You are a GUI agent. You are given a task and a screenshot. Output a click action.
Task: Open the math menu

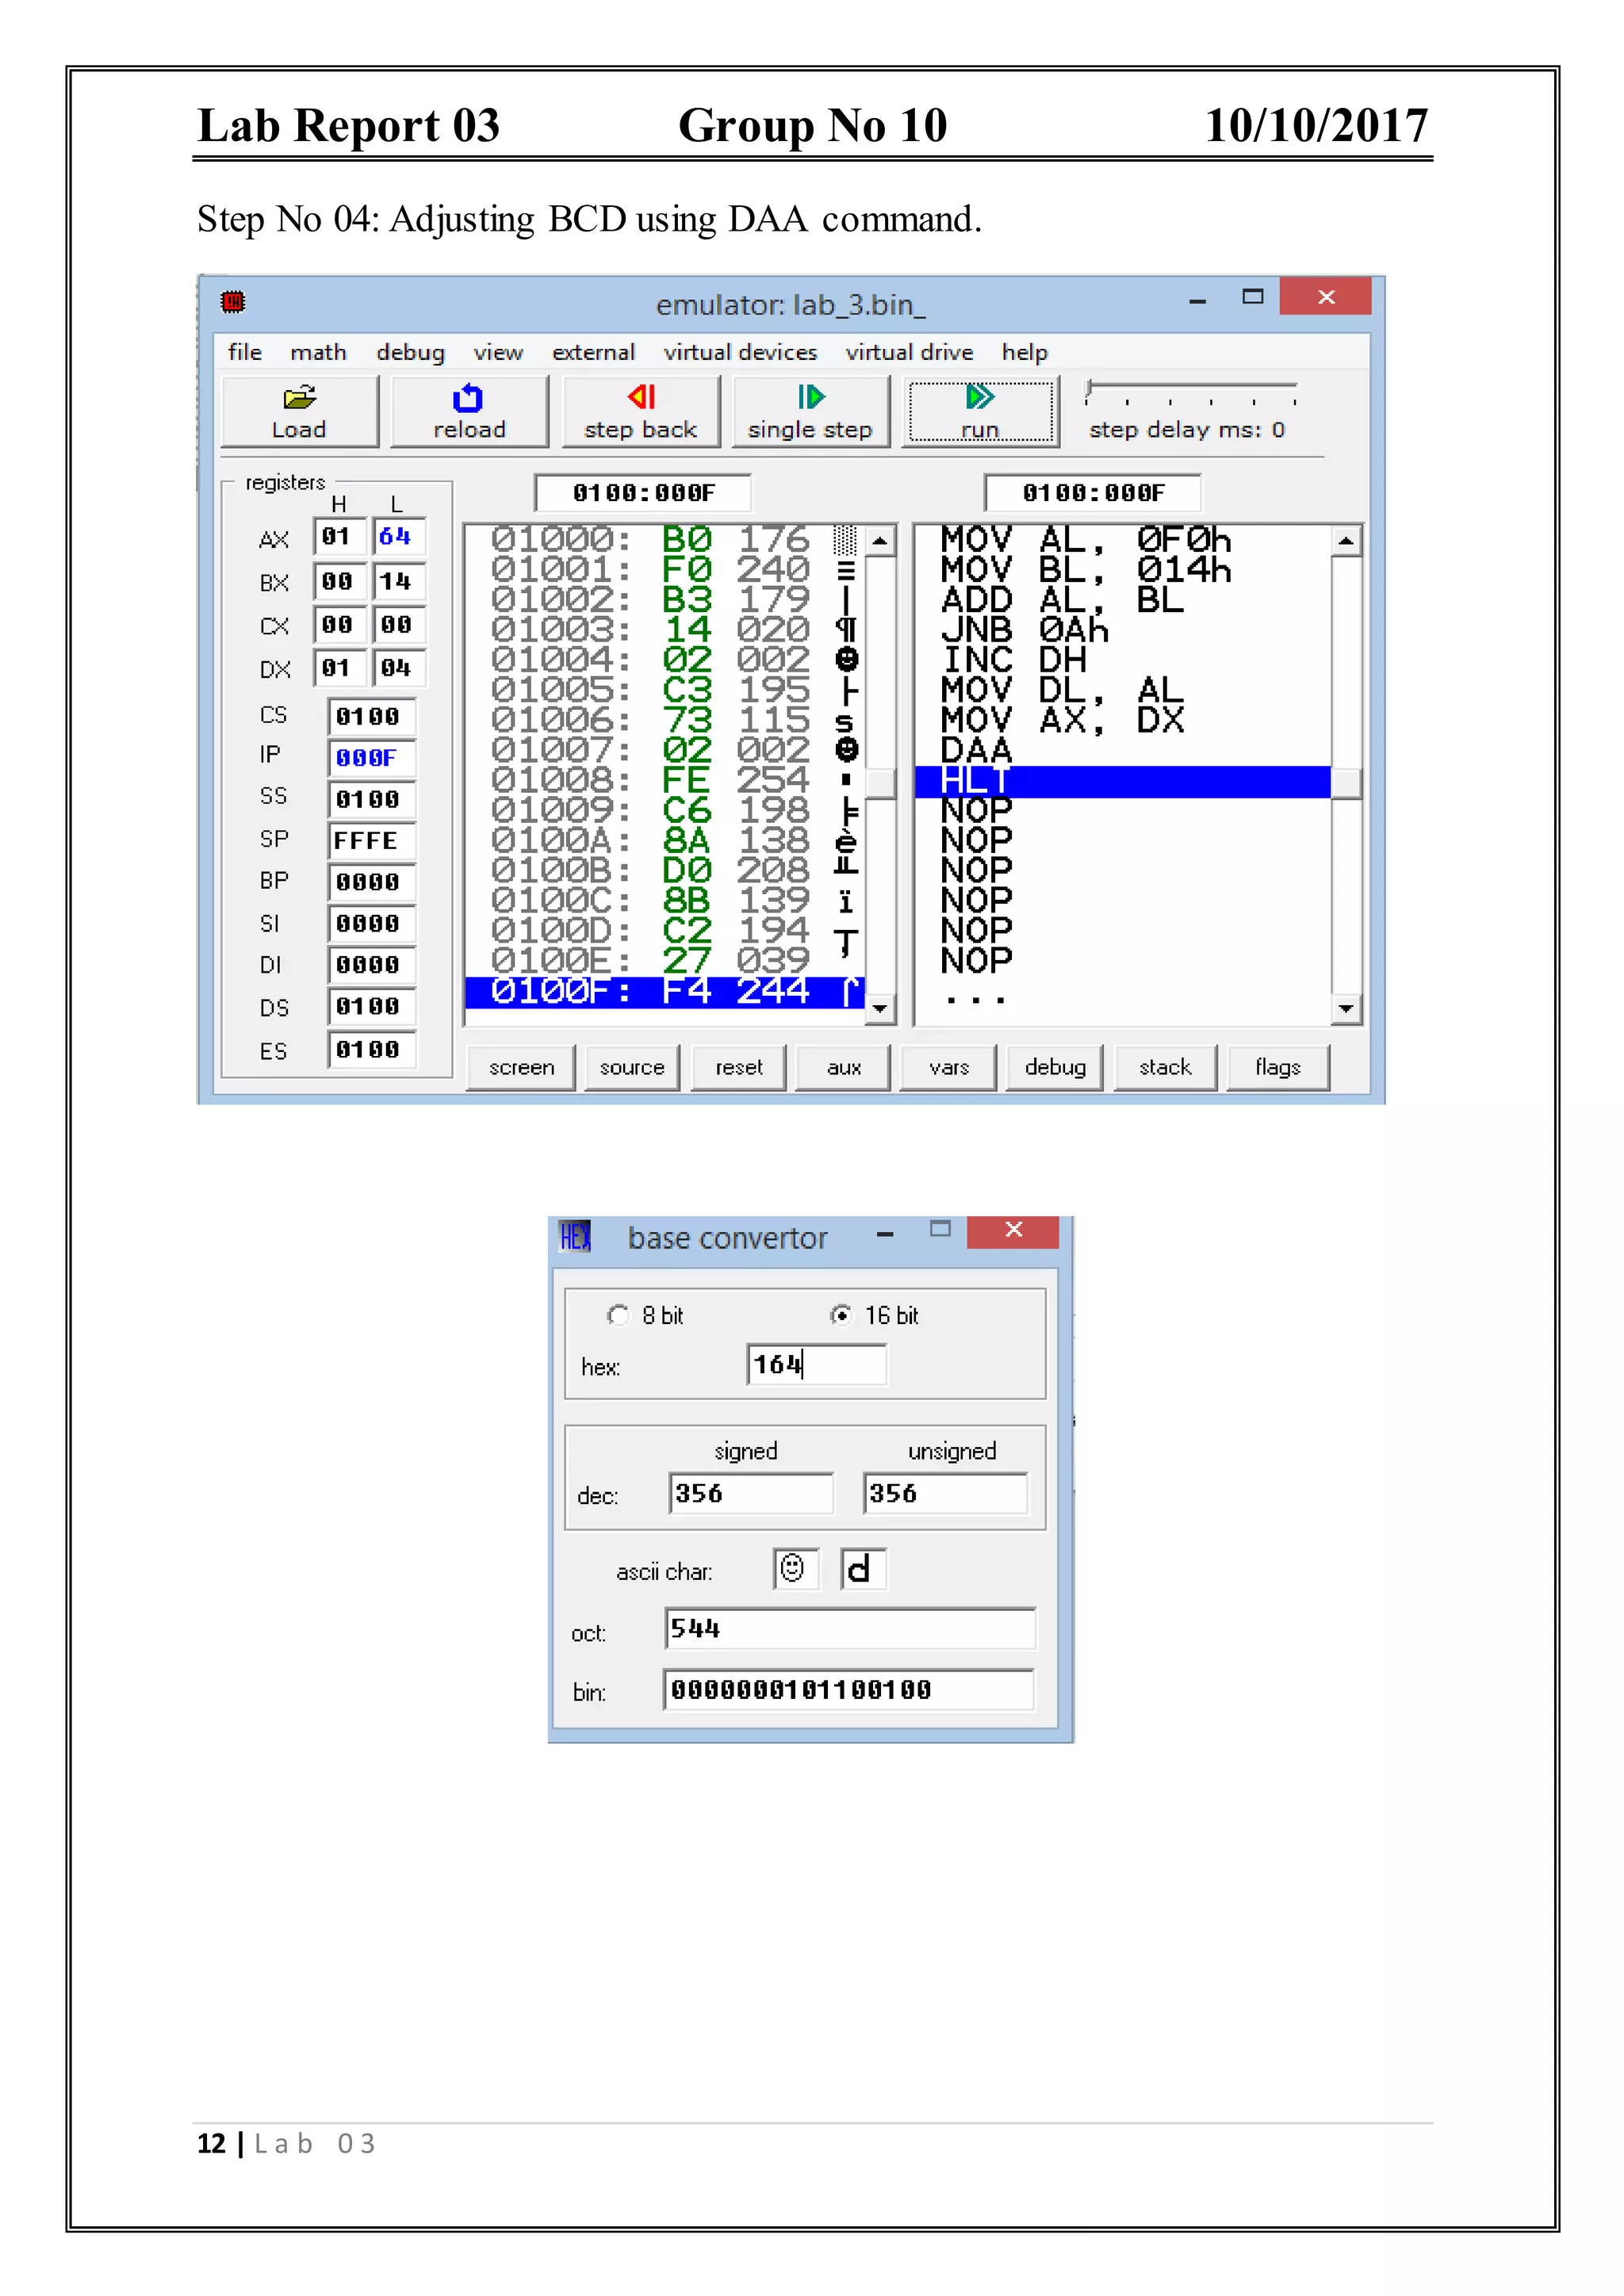[318, 352]
